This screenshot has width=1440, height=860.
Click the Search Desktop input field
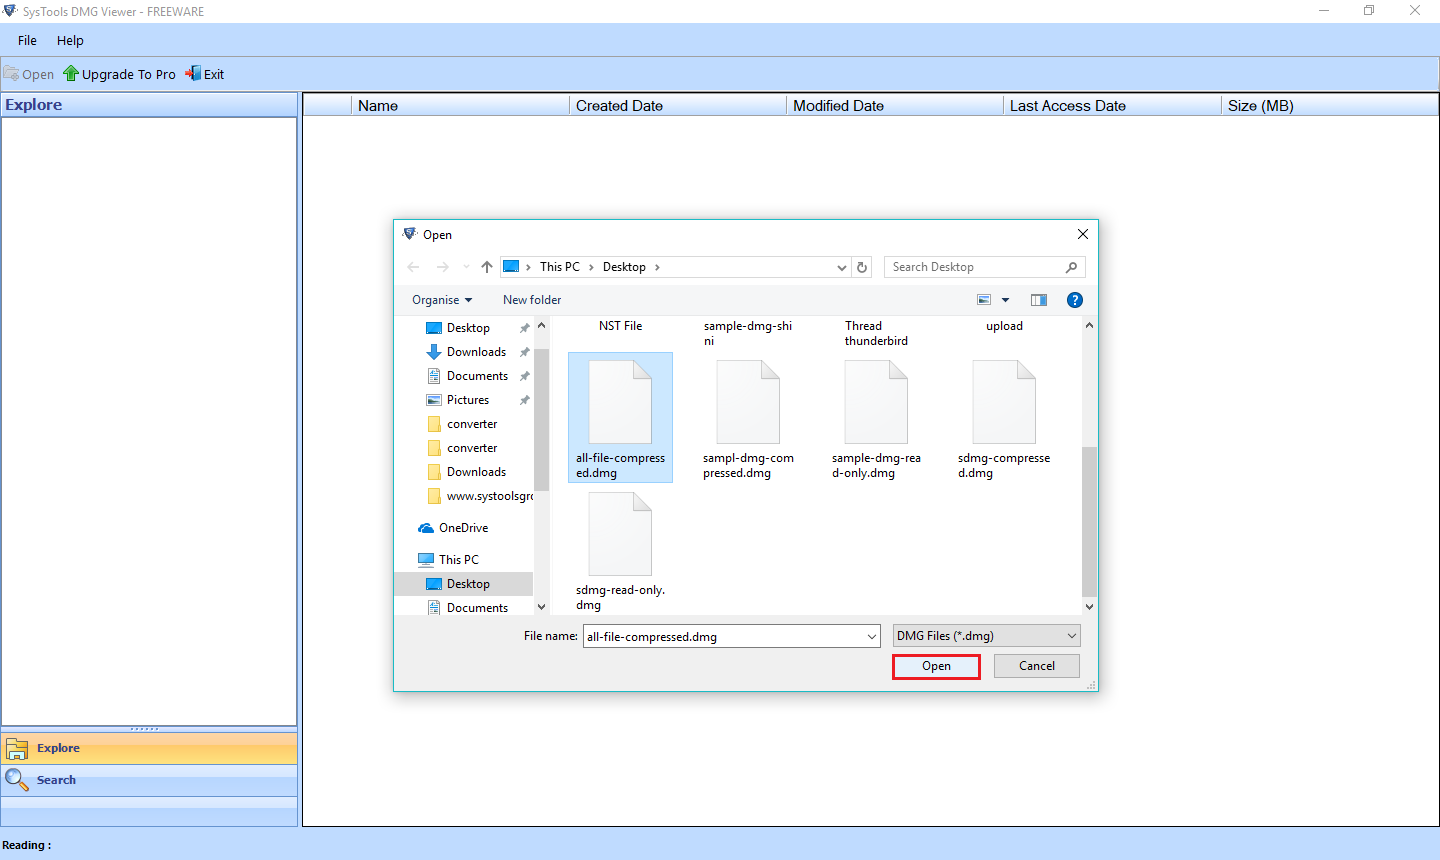point(975,267)
